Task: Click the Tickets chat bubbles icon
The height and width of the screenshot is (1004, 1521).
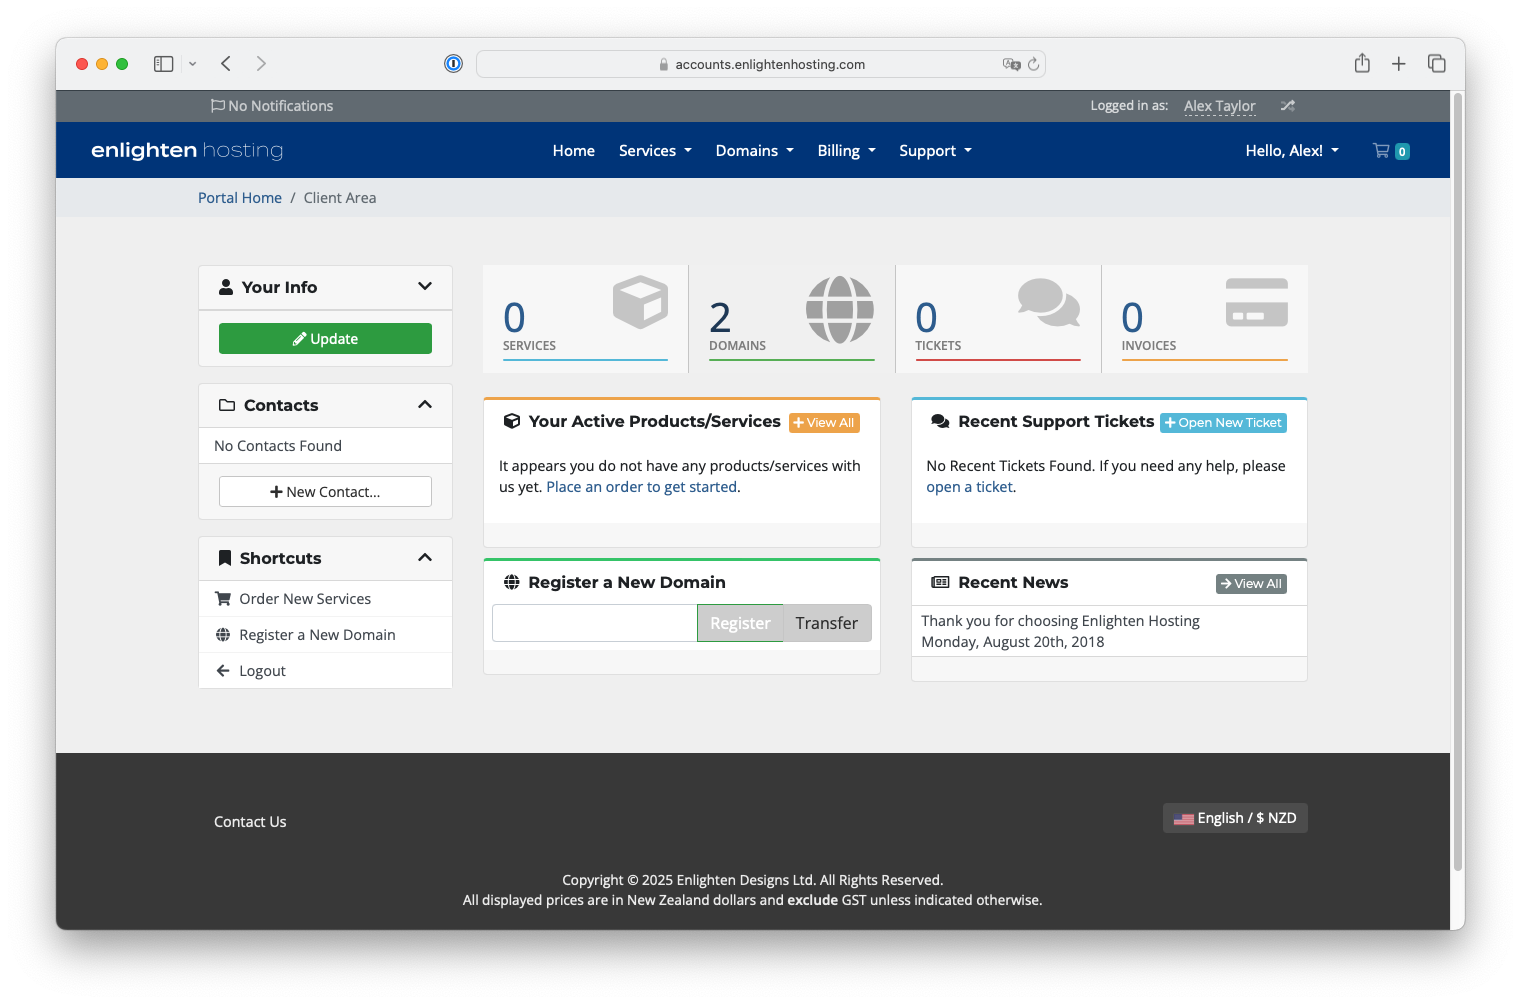Action: [x=1049, y=302]
